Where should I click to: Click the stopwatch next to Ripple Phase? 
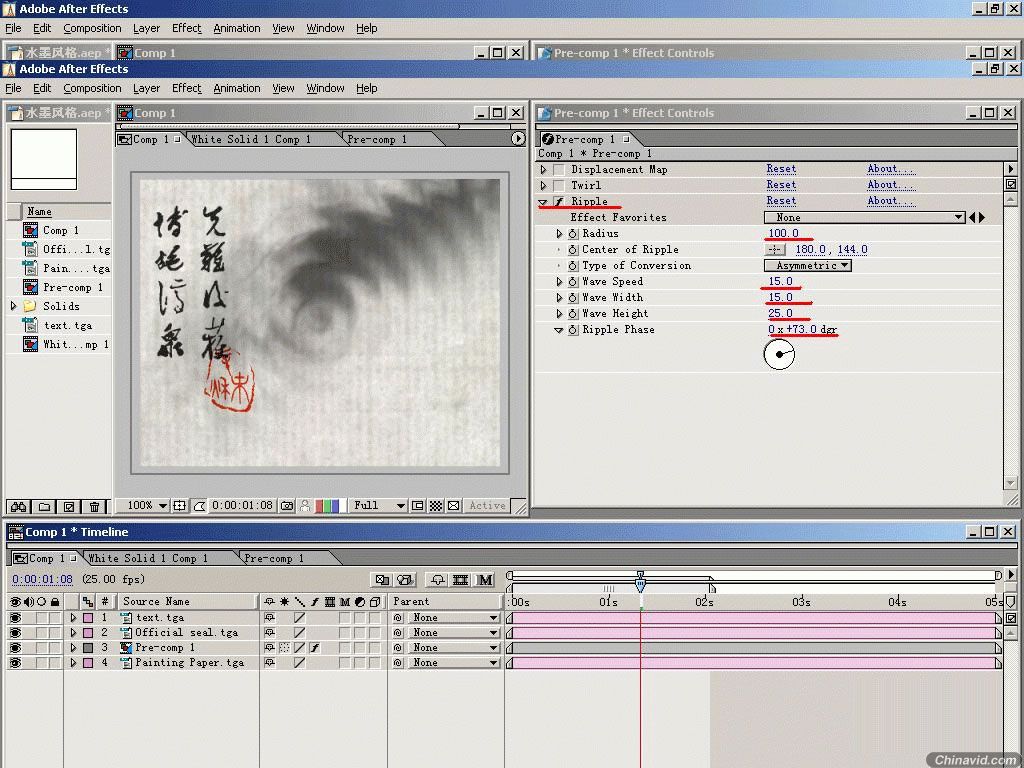pos(573,330)
